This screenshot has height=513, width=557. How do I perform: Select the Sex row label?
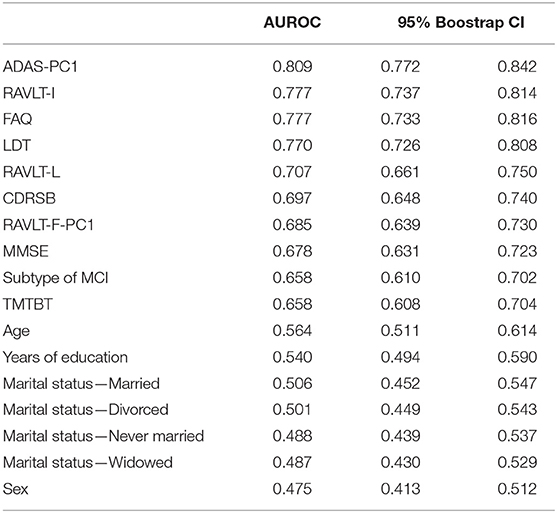(x=15, y=489)
